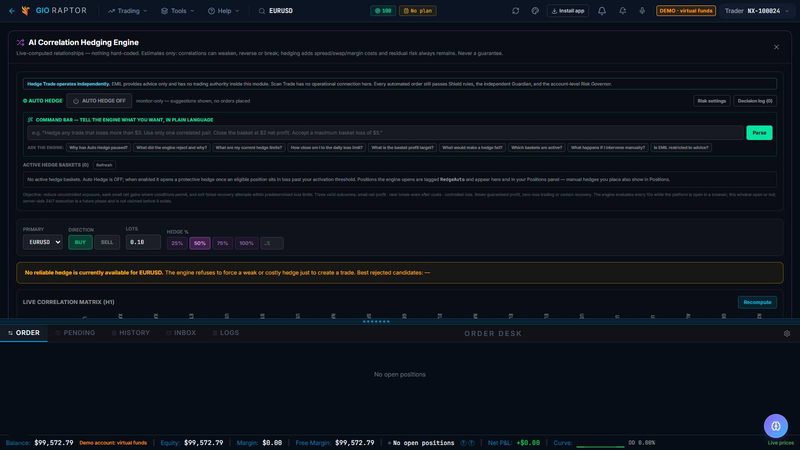
Task: Select SELL direction
Action: coord(107,242)
